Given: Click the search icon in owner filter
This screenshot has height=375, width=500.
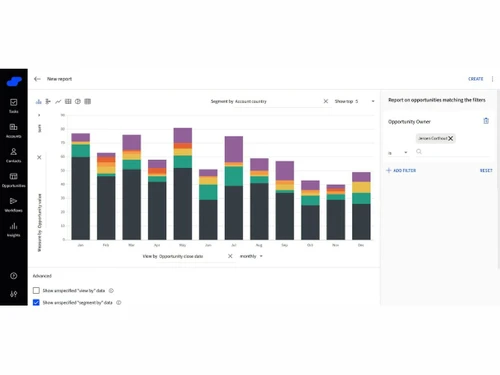Looking at the screenshot, I should pos(419,152).
